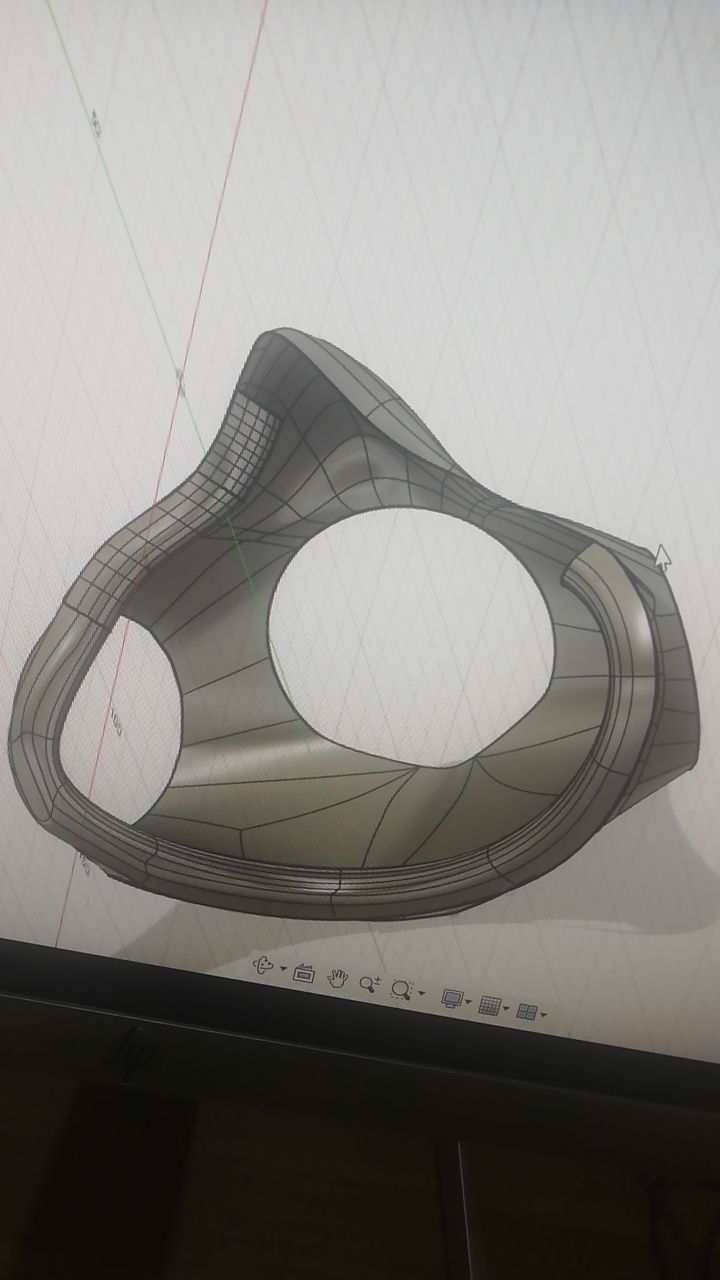The height and width of the screenshot is (1280, 720).
Task: Click the Grid and Snaps icon
Action: click(489, 1005)
